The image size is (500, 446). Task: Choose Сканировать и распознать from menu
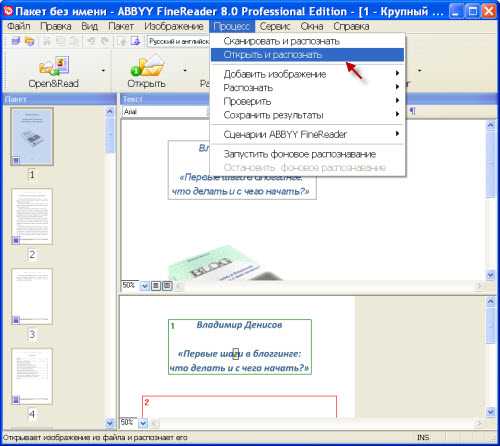[307, 41]
